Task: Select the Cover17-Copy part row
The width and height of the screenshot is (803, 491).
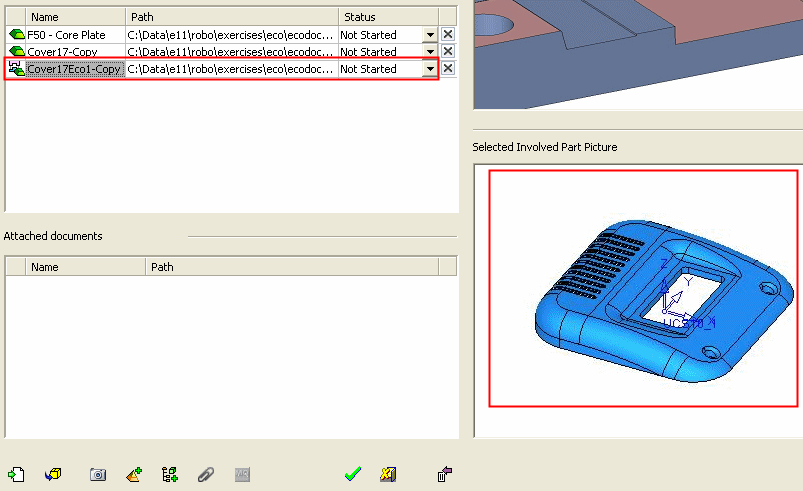Action: pyautogui.click(x=68, y=52)
